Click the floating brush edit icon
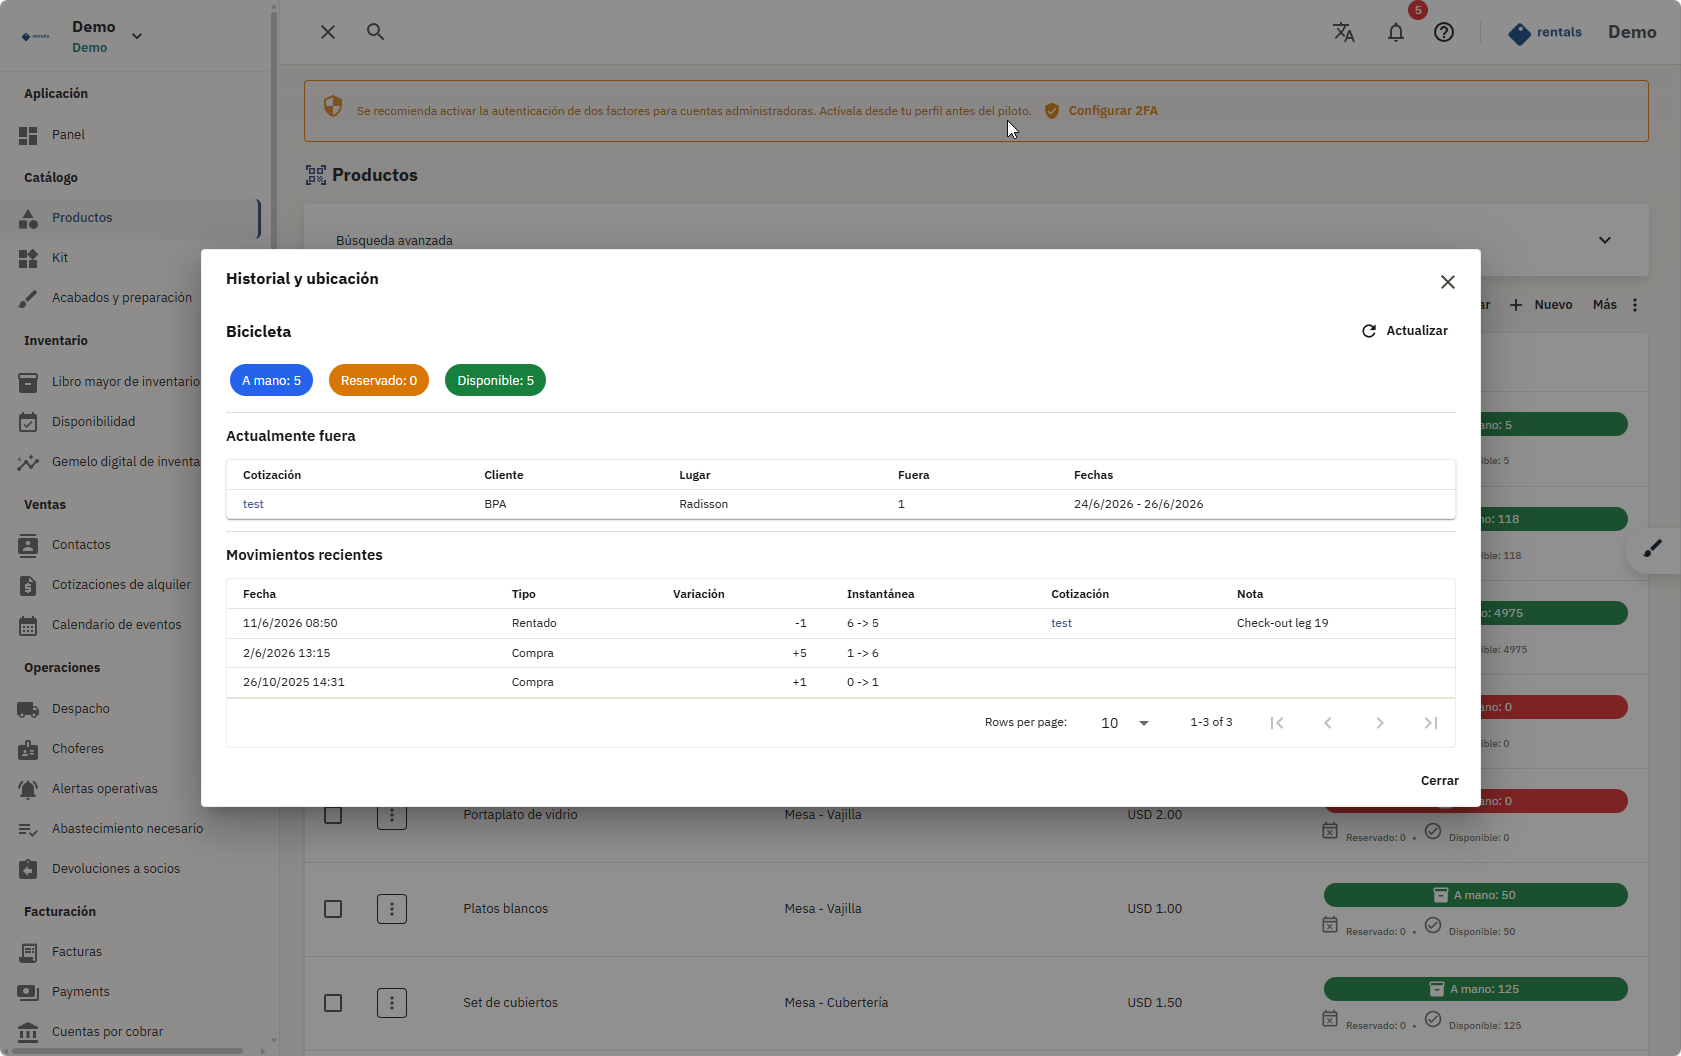Image resolution: width=1681 pixels, height=1056 pixels. pyautogui.click(x=1653, y=548)
